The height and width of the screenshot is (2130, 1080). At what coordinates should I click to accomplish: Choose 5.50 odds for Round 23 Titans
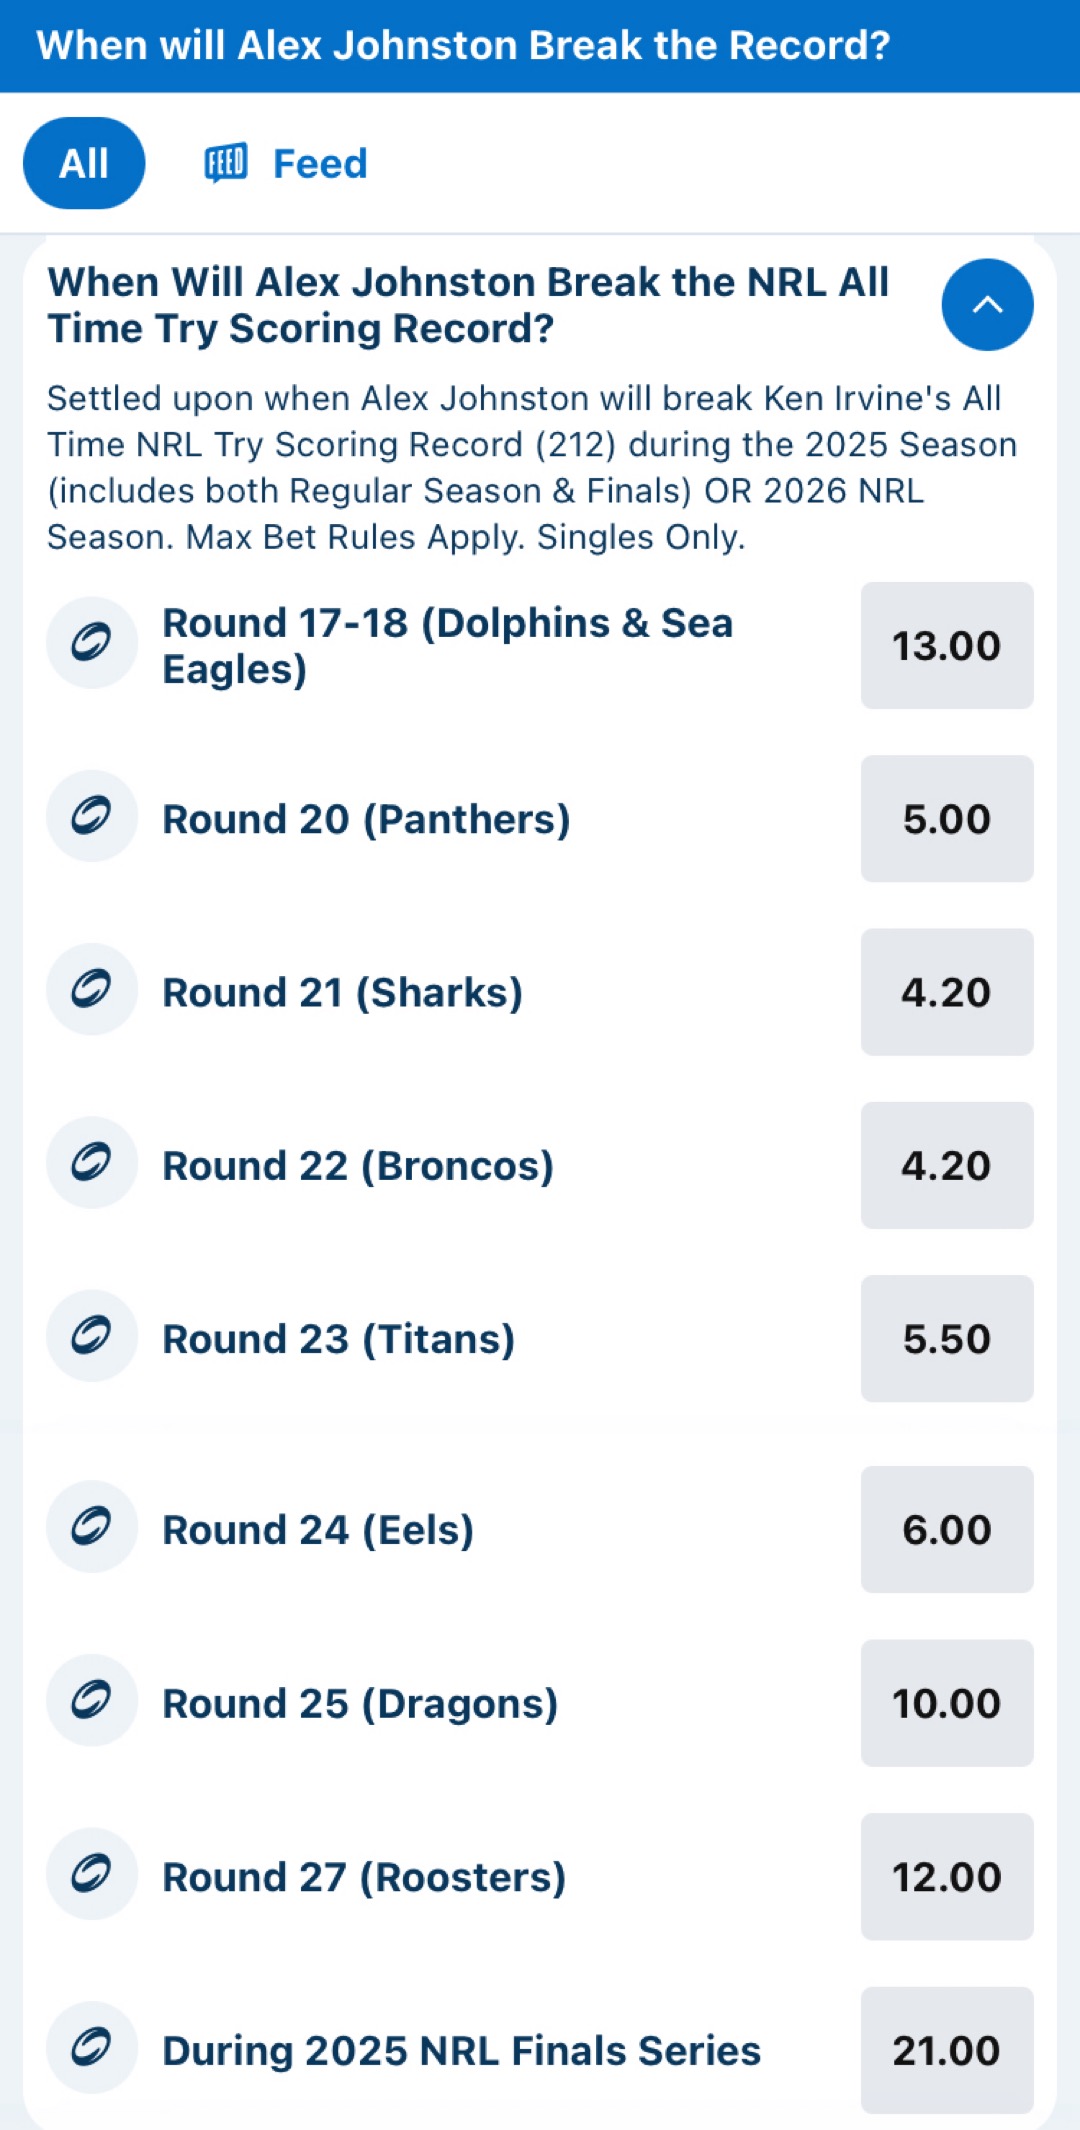(947, 1339)
